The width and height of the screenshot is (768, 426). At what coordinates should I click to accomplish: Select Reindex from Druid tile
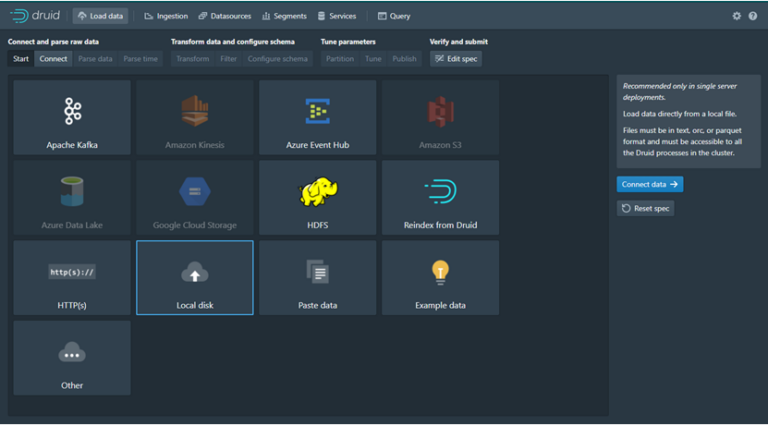(440, 198)
